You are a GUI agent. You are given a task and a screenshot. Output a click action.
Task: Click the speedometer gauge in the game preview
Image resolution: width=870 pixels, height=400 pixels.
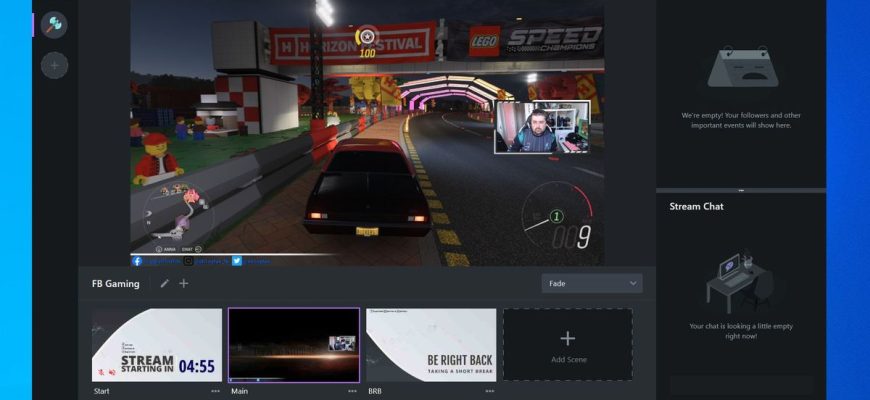point(557,217)
